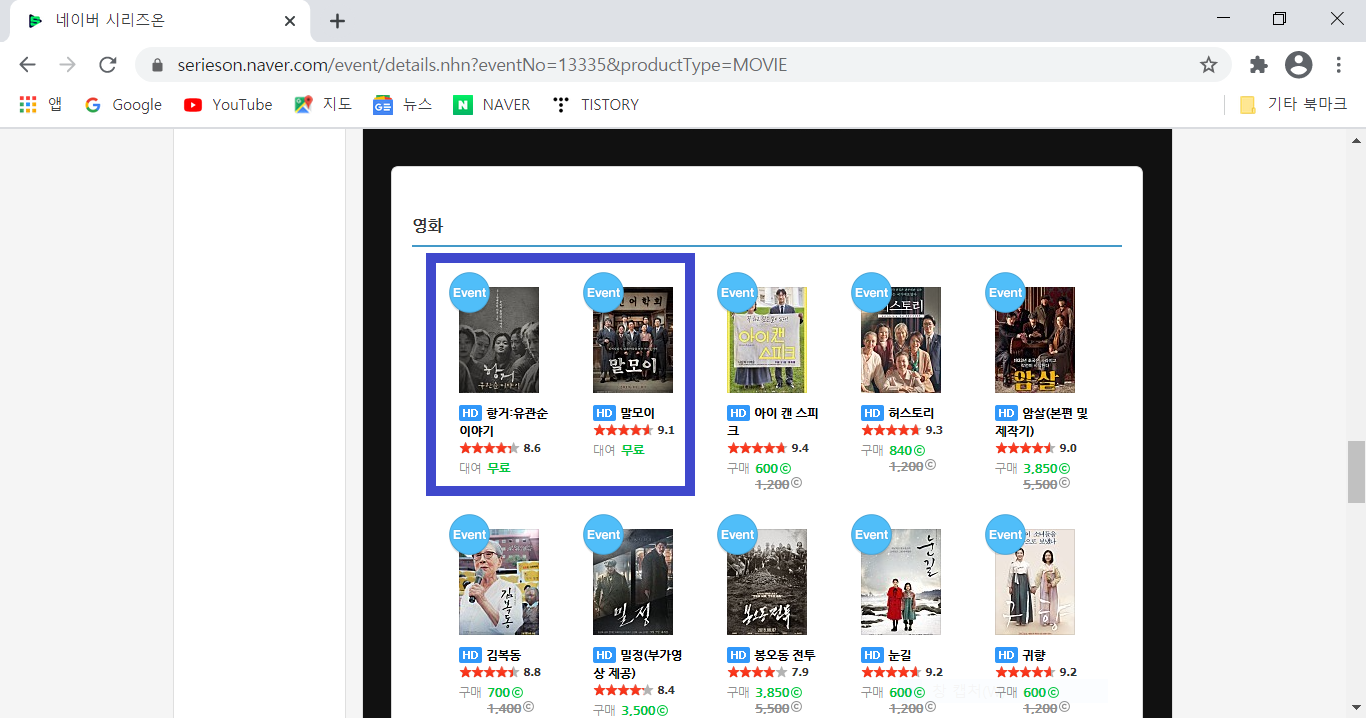The height and width of the screenshot is (718, 1366).
Task: Open the NAVER bookmark
Action: point(491,104)
